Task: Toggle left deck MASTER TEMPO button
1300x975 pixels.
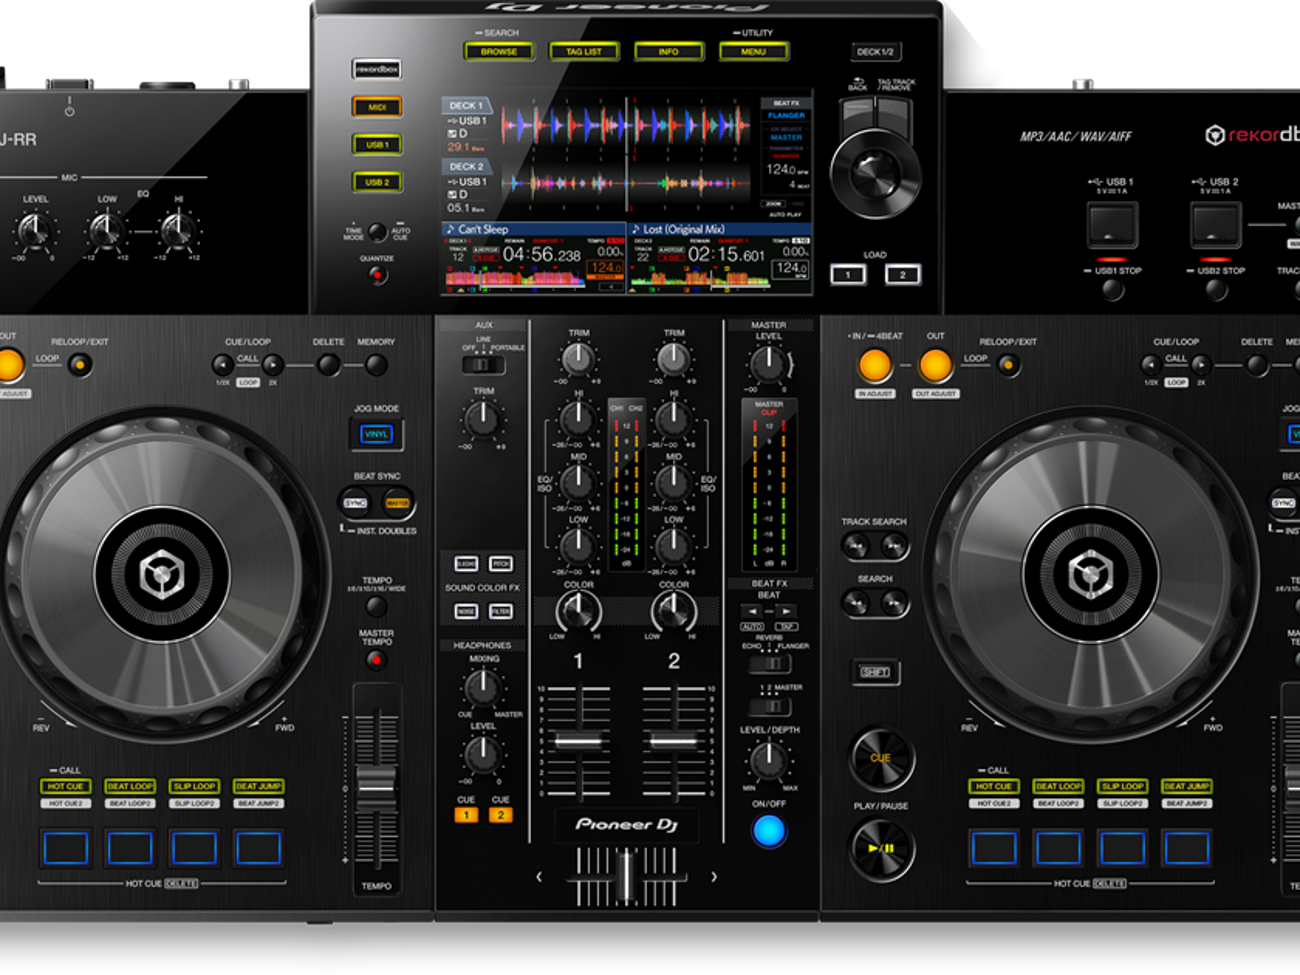Action: point(376,660)
